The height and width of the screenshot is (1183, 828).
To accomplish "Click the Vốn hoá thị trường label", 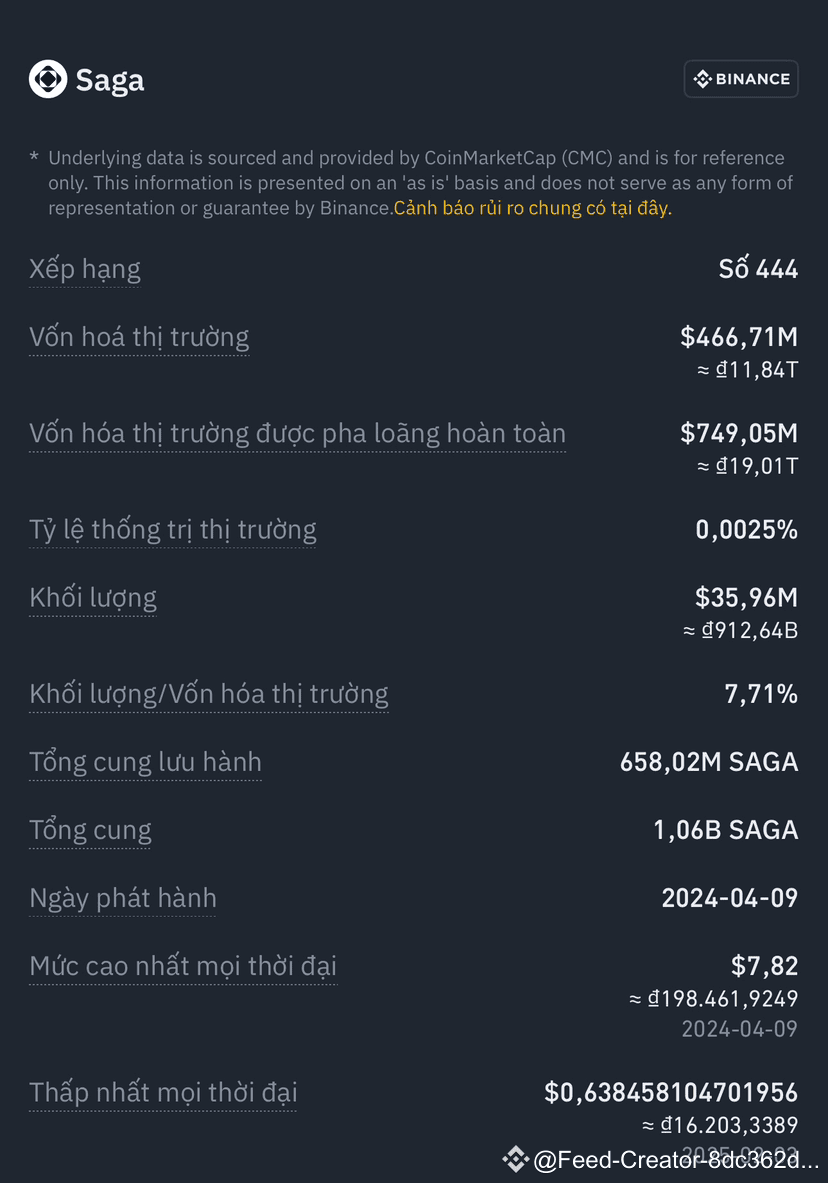I will 138,337.
